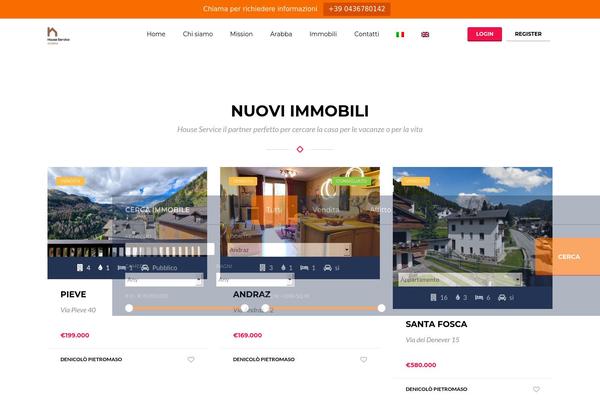Click the car icon on Santa Fosca card
Viewport: 600px width, 400px height.
click(502, 297)
